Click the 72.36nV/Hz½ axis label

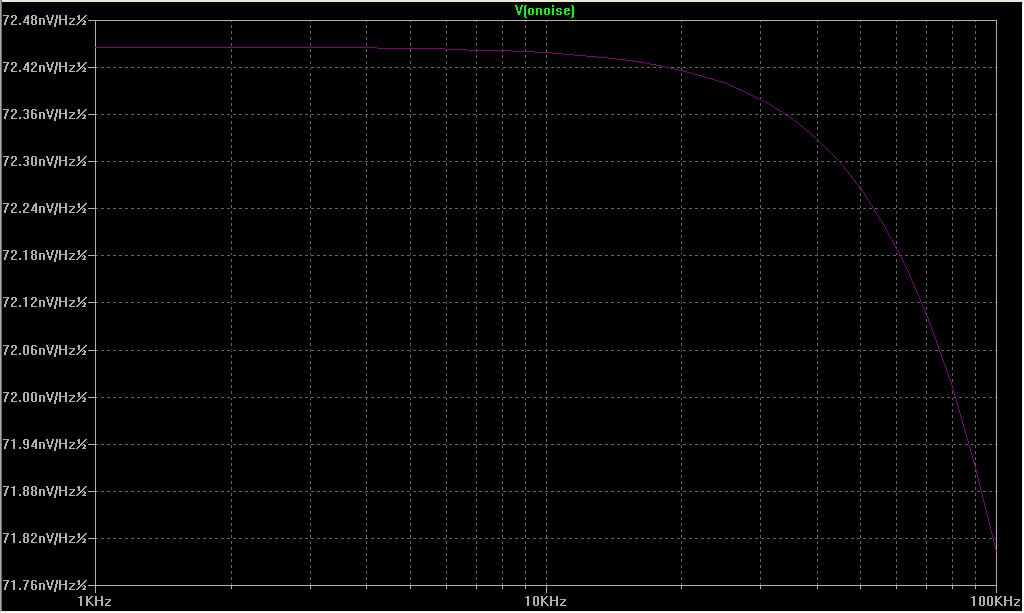44,114
